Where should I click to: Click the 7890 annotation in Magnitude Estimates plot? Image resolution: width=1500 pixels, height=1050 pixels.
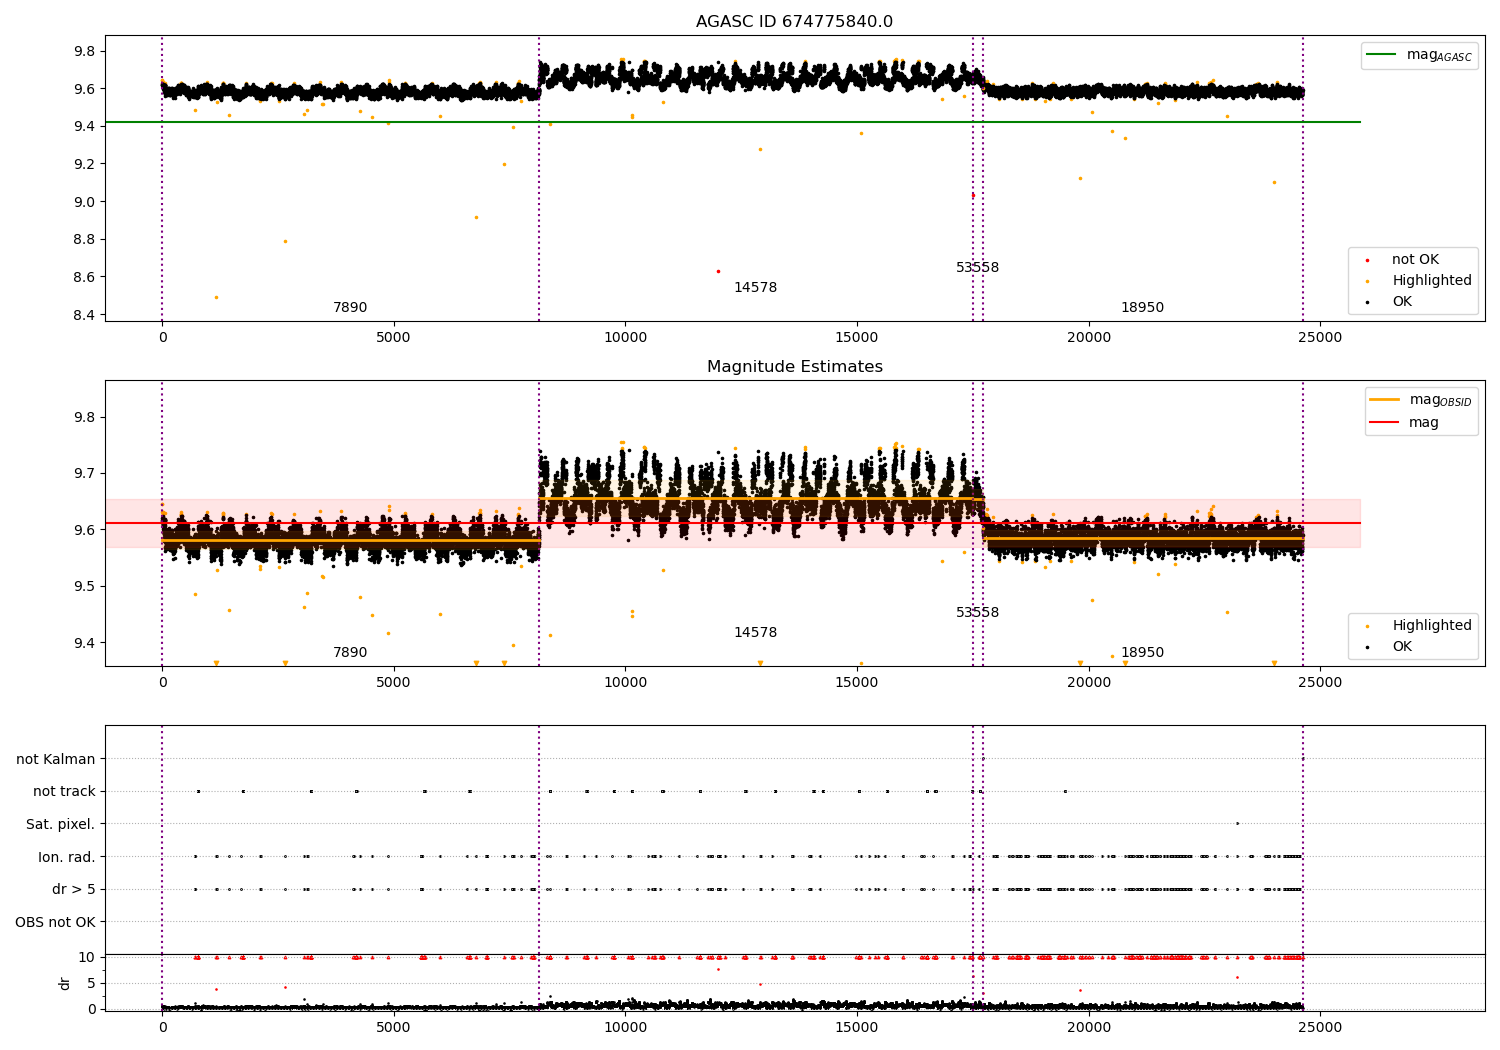(350, 653)
